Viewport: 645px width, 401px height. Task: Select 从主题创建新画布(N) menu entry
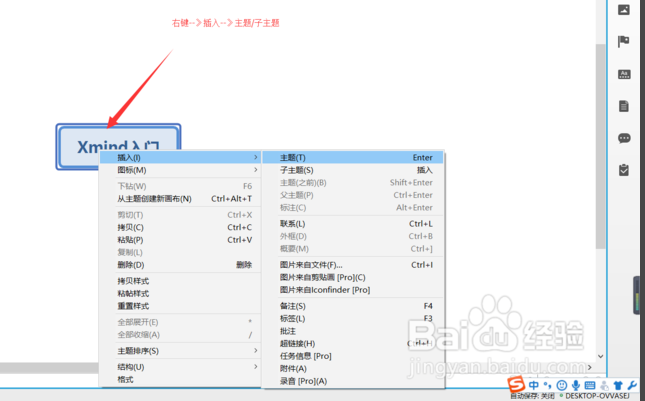click(180, 199)
